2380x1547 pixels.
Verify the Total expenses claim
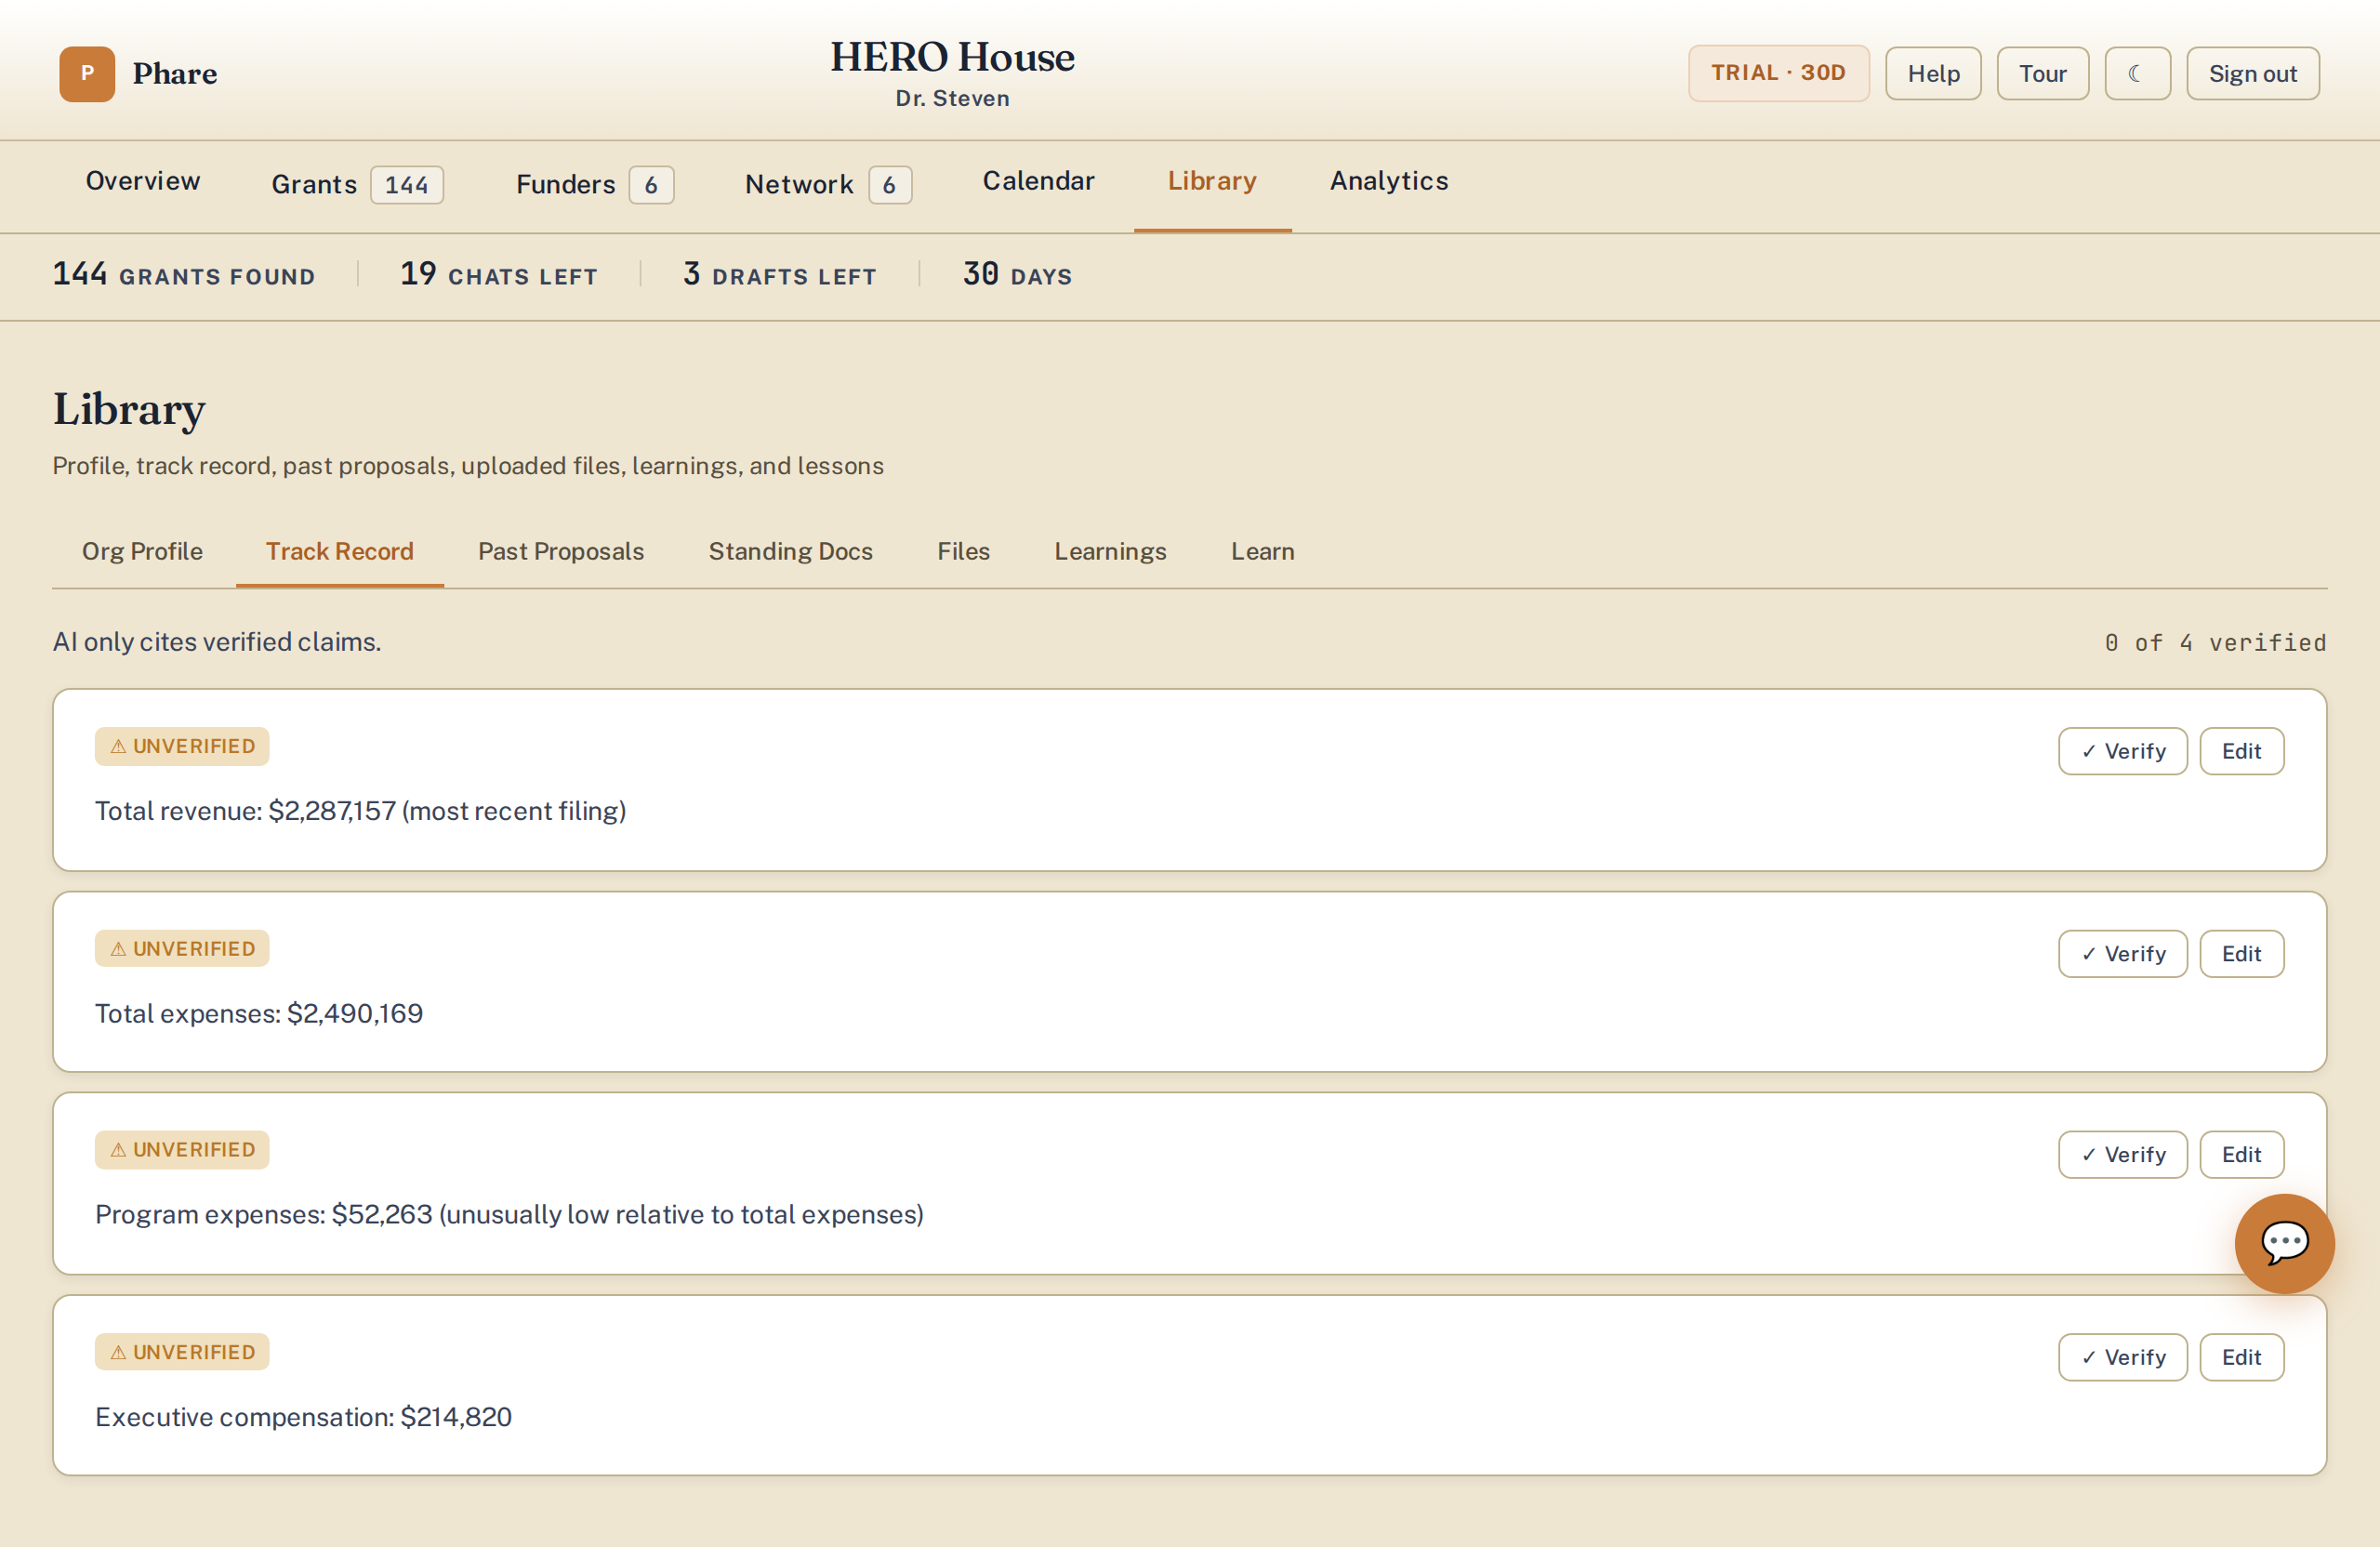click(x=2123, y=954)
